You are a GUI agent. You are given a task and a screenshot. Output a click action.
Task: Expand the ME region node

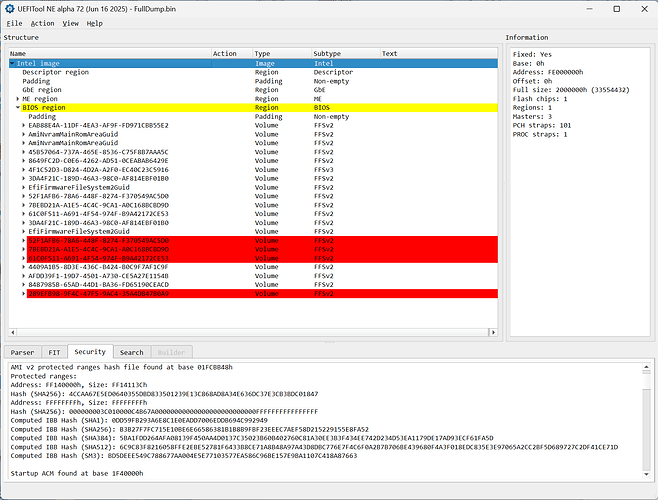[18, 99]
